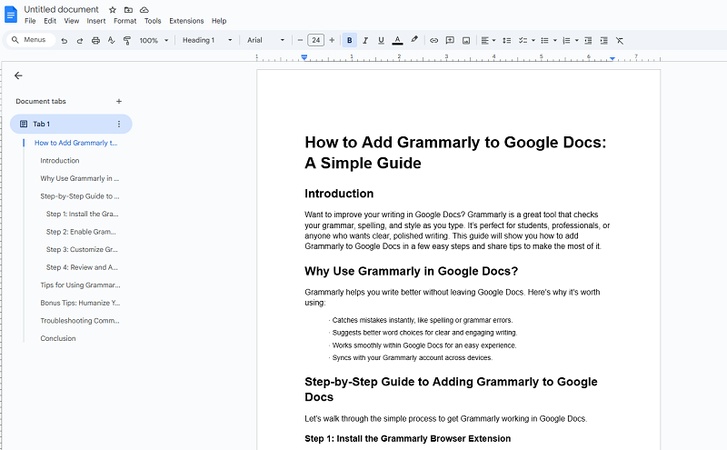Image resolution: width=727 pixels, height=450 pixels.
Task: Insert a link from toolbar
Action: [x=434, y=41]
